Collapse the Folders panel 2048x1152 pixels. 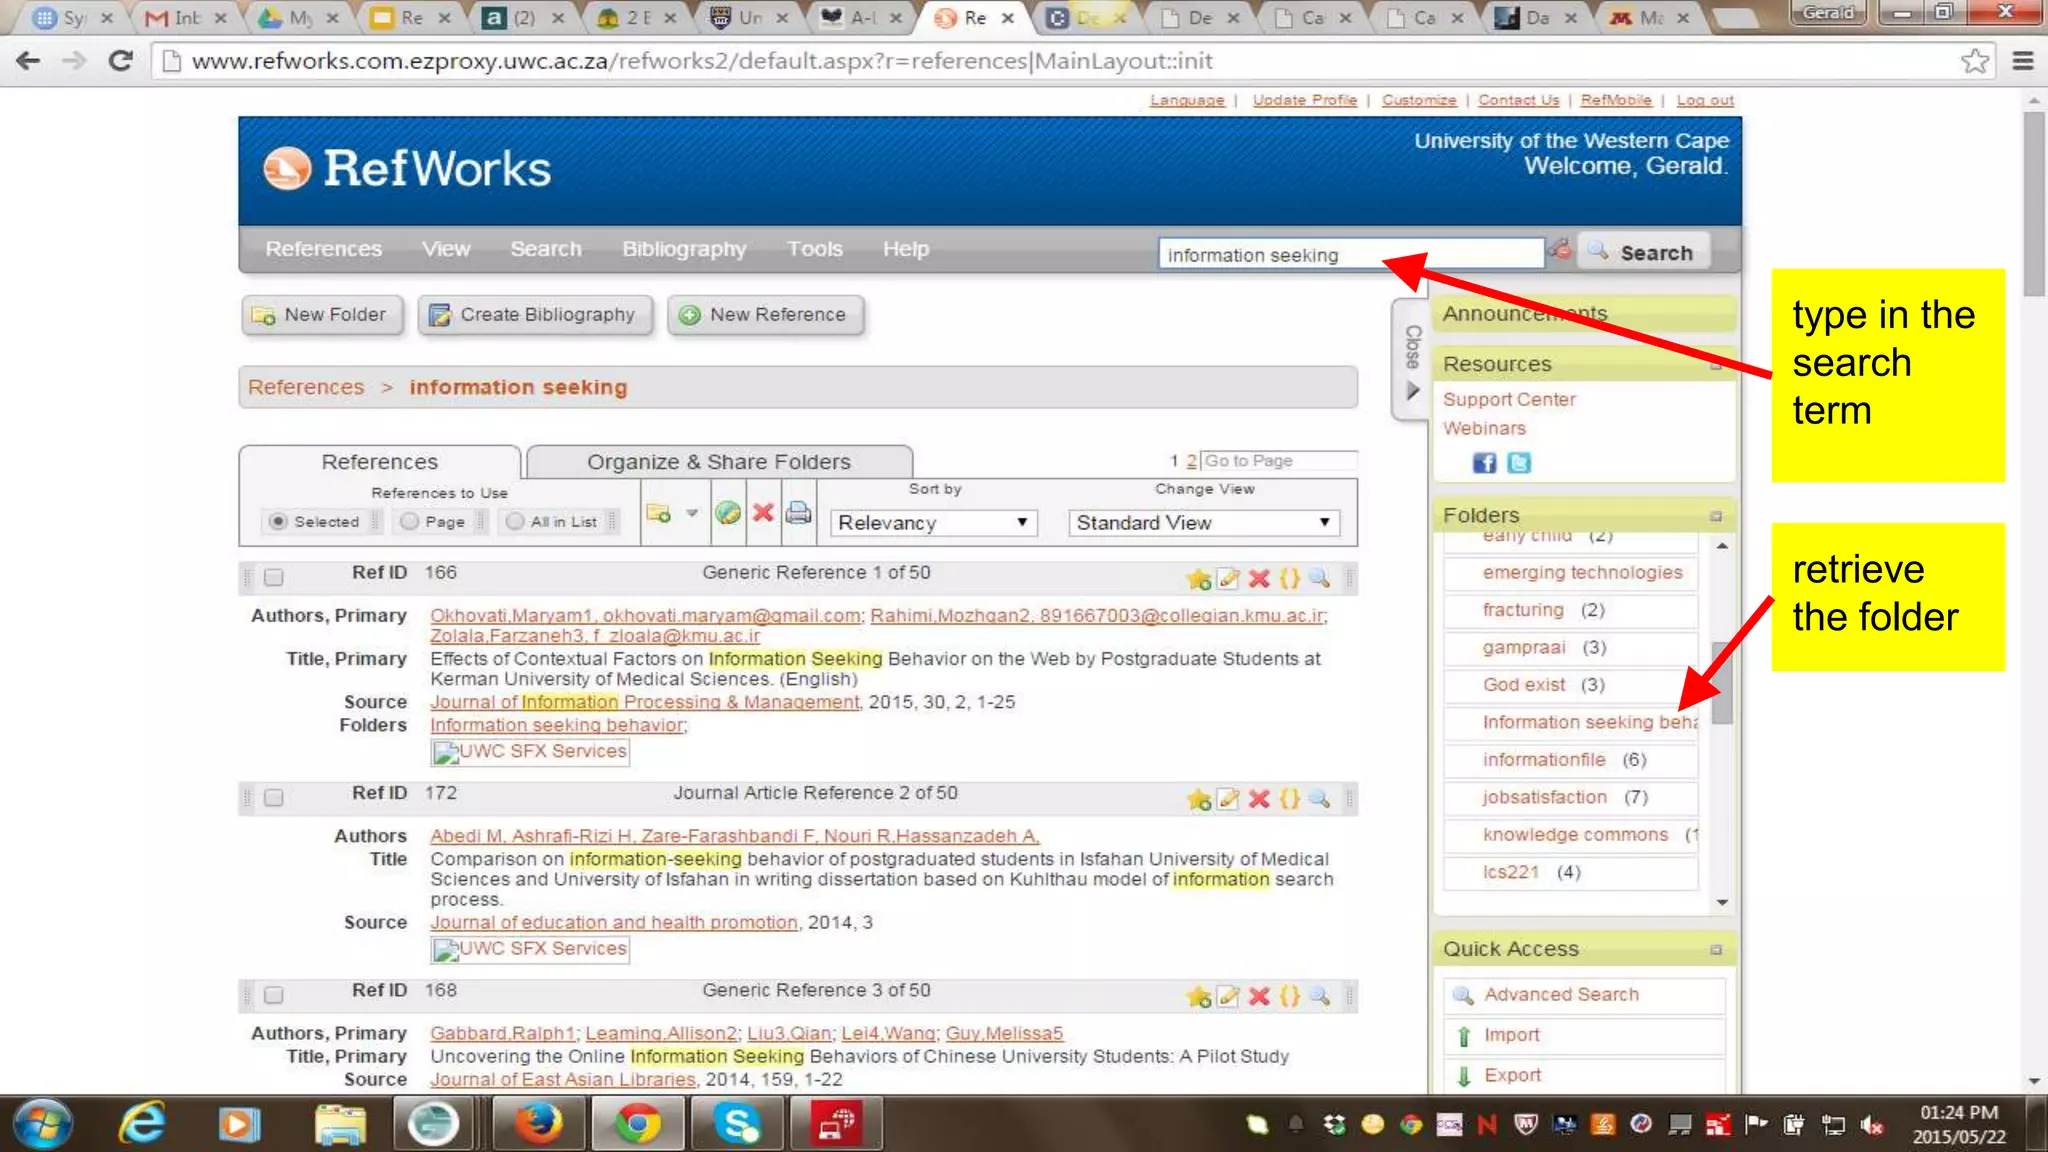coord(1716,516)
